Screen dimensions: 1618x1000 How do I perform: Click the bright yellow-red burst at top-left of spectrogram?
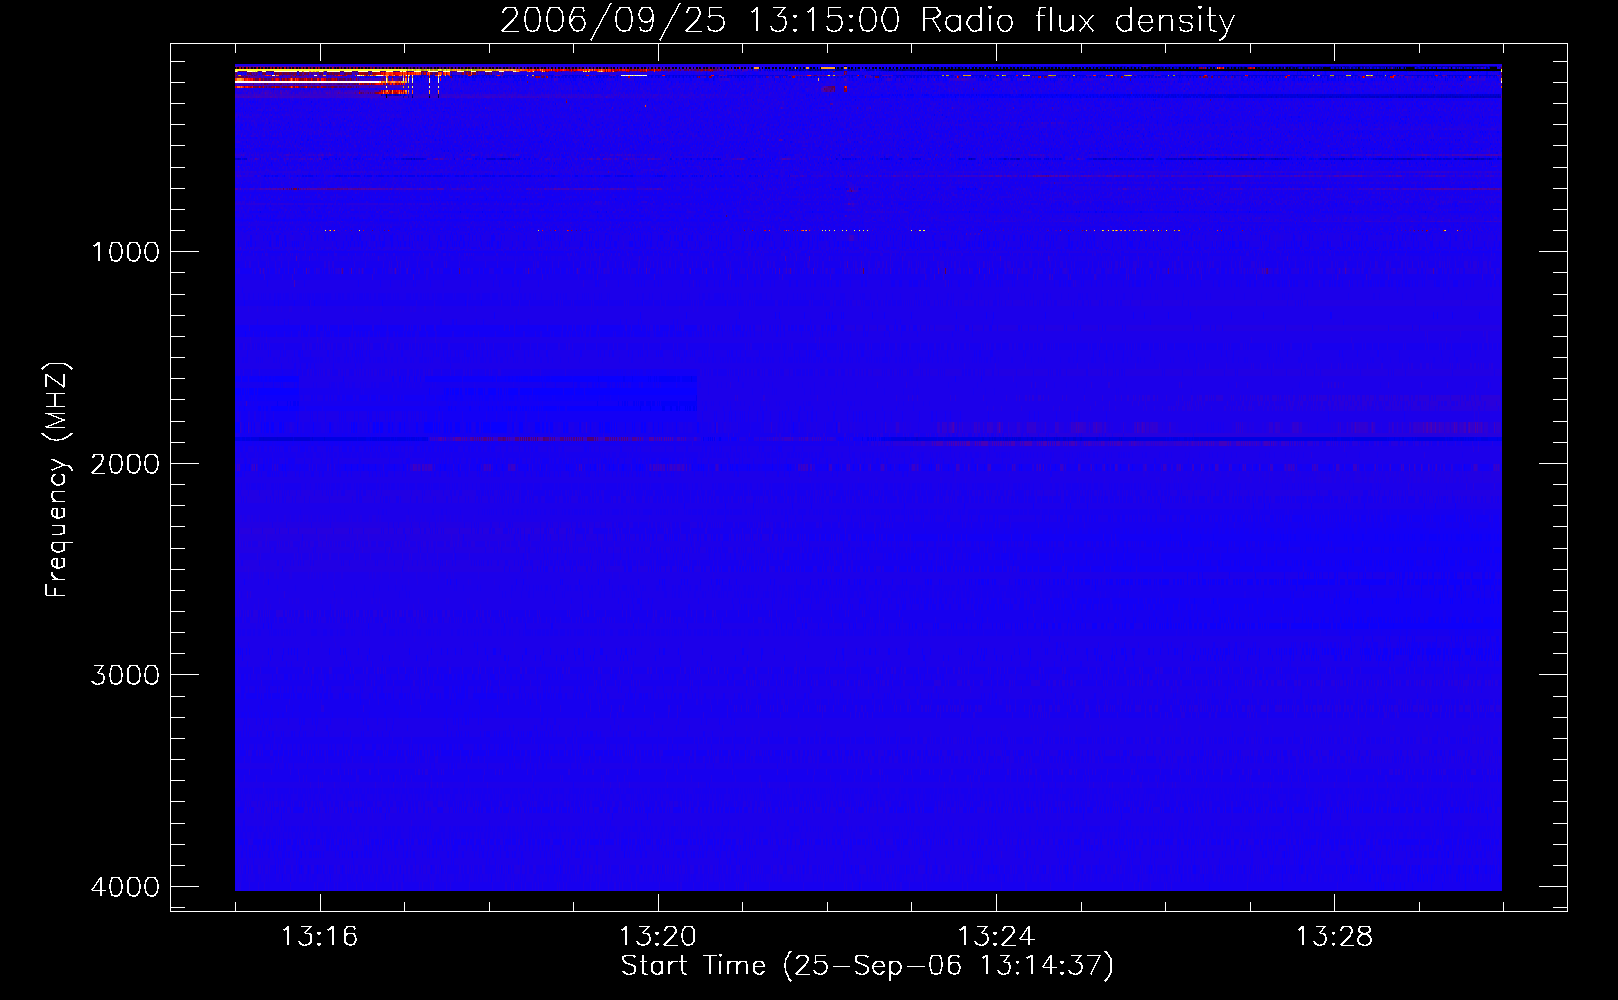click(325, 80)
